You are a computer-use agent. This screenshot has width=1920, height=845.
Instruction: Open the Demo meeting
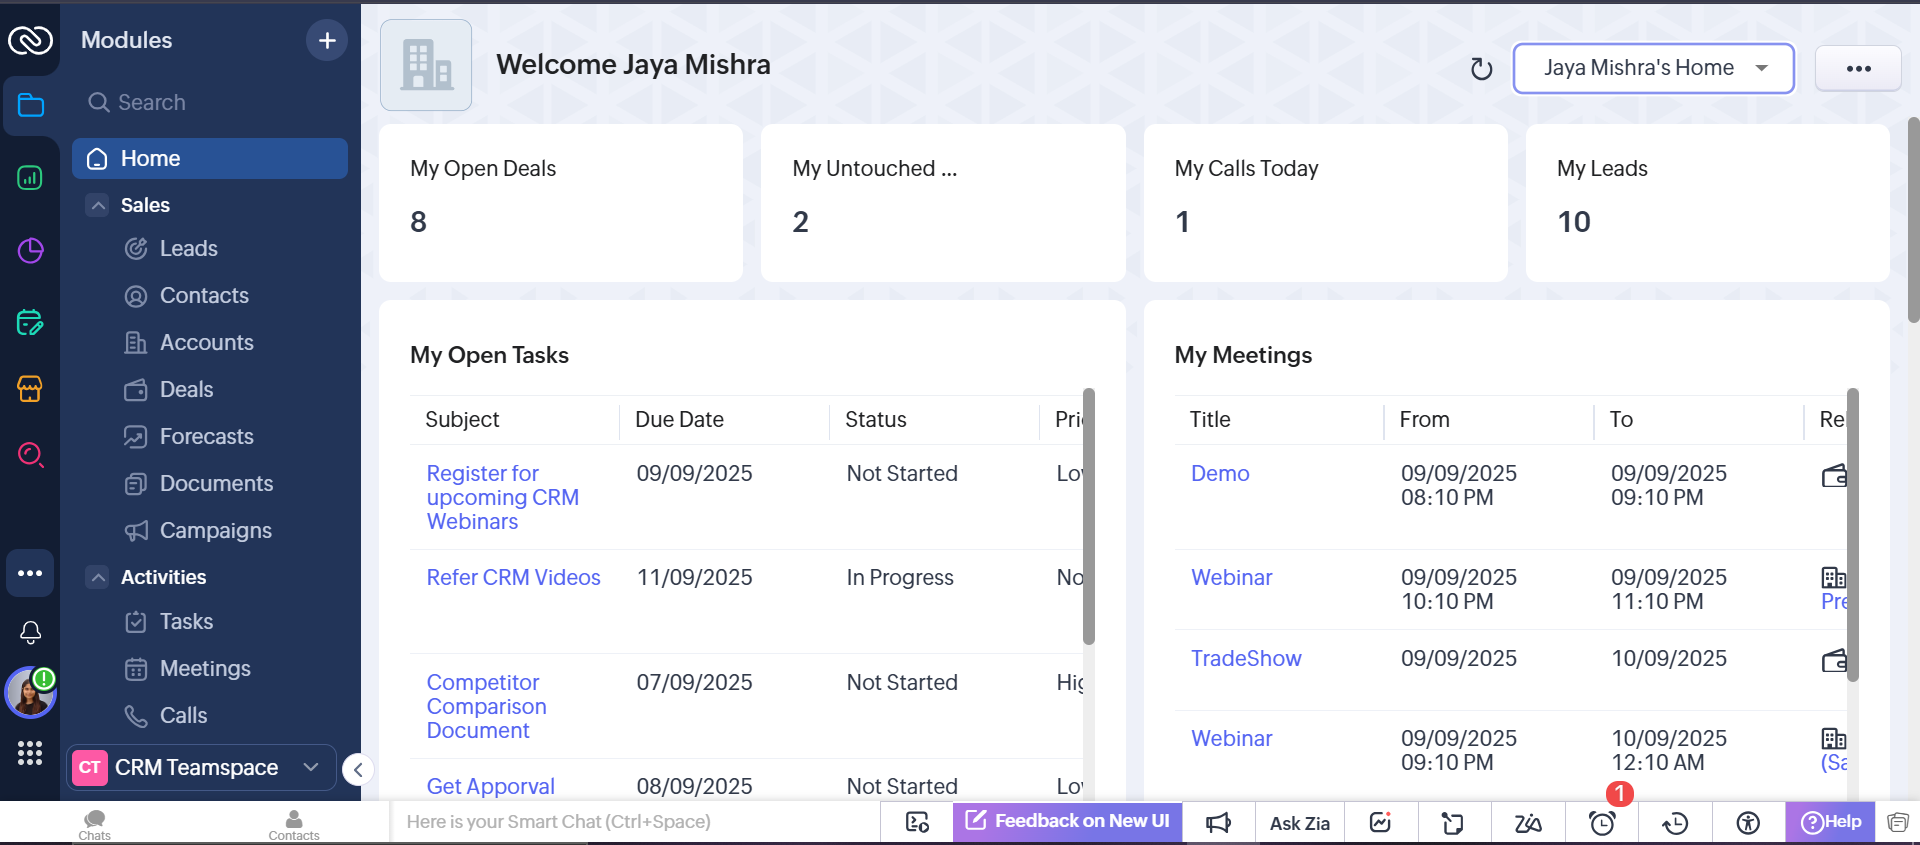pyautogui.click(x=1220, y=473)
